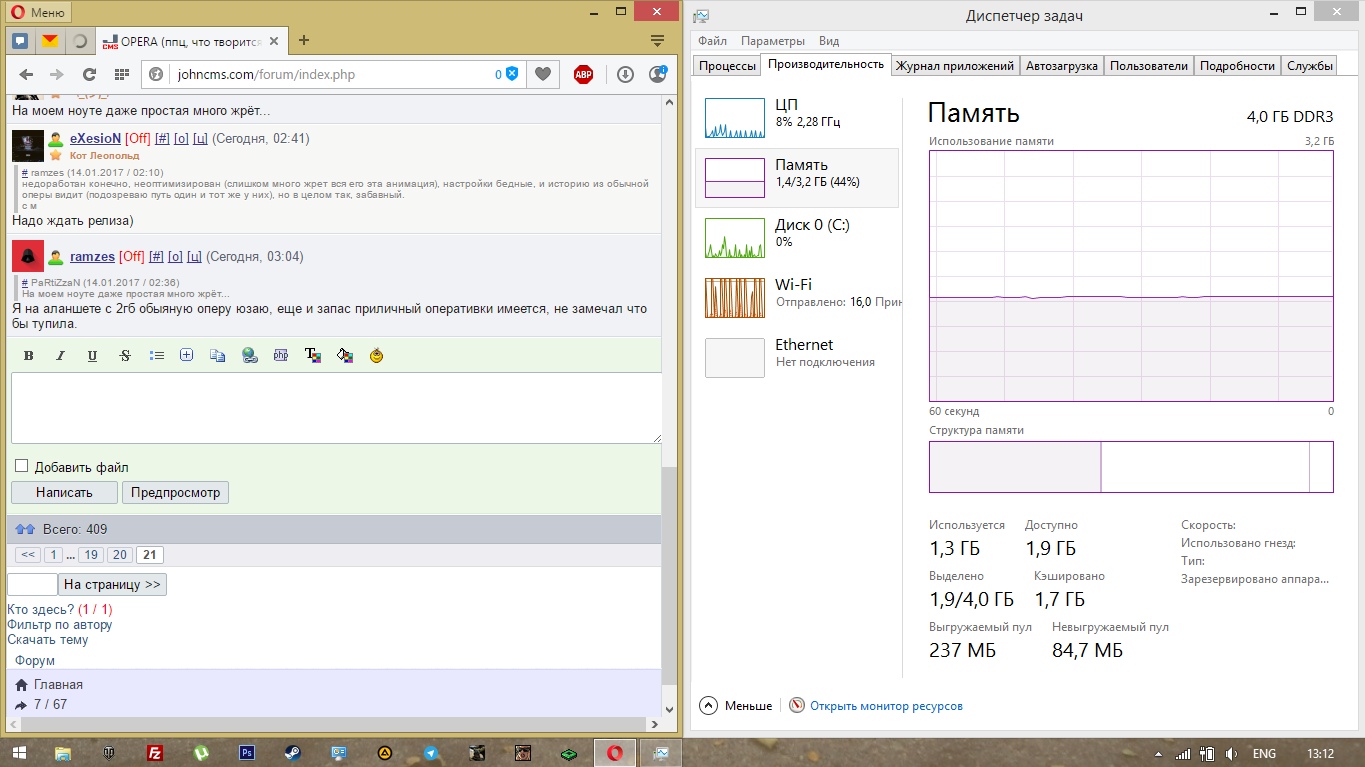This screenshot has height=767, width=1365.
Task: Launch Steam from the Windows taskbar
Action: click(294, 753)
